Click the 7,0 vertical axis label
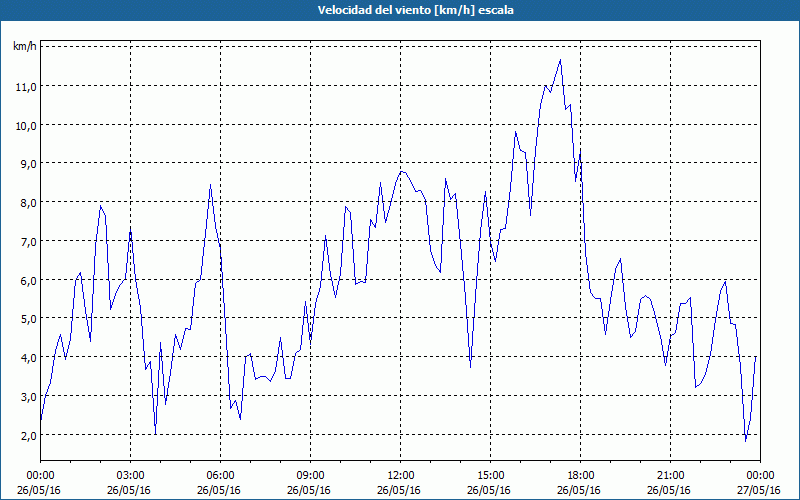The width and height of the screenshot is (800, 500). coord(28,242)
